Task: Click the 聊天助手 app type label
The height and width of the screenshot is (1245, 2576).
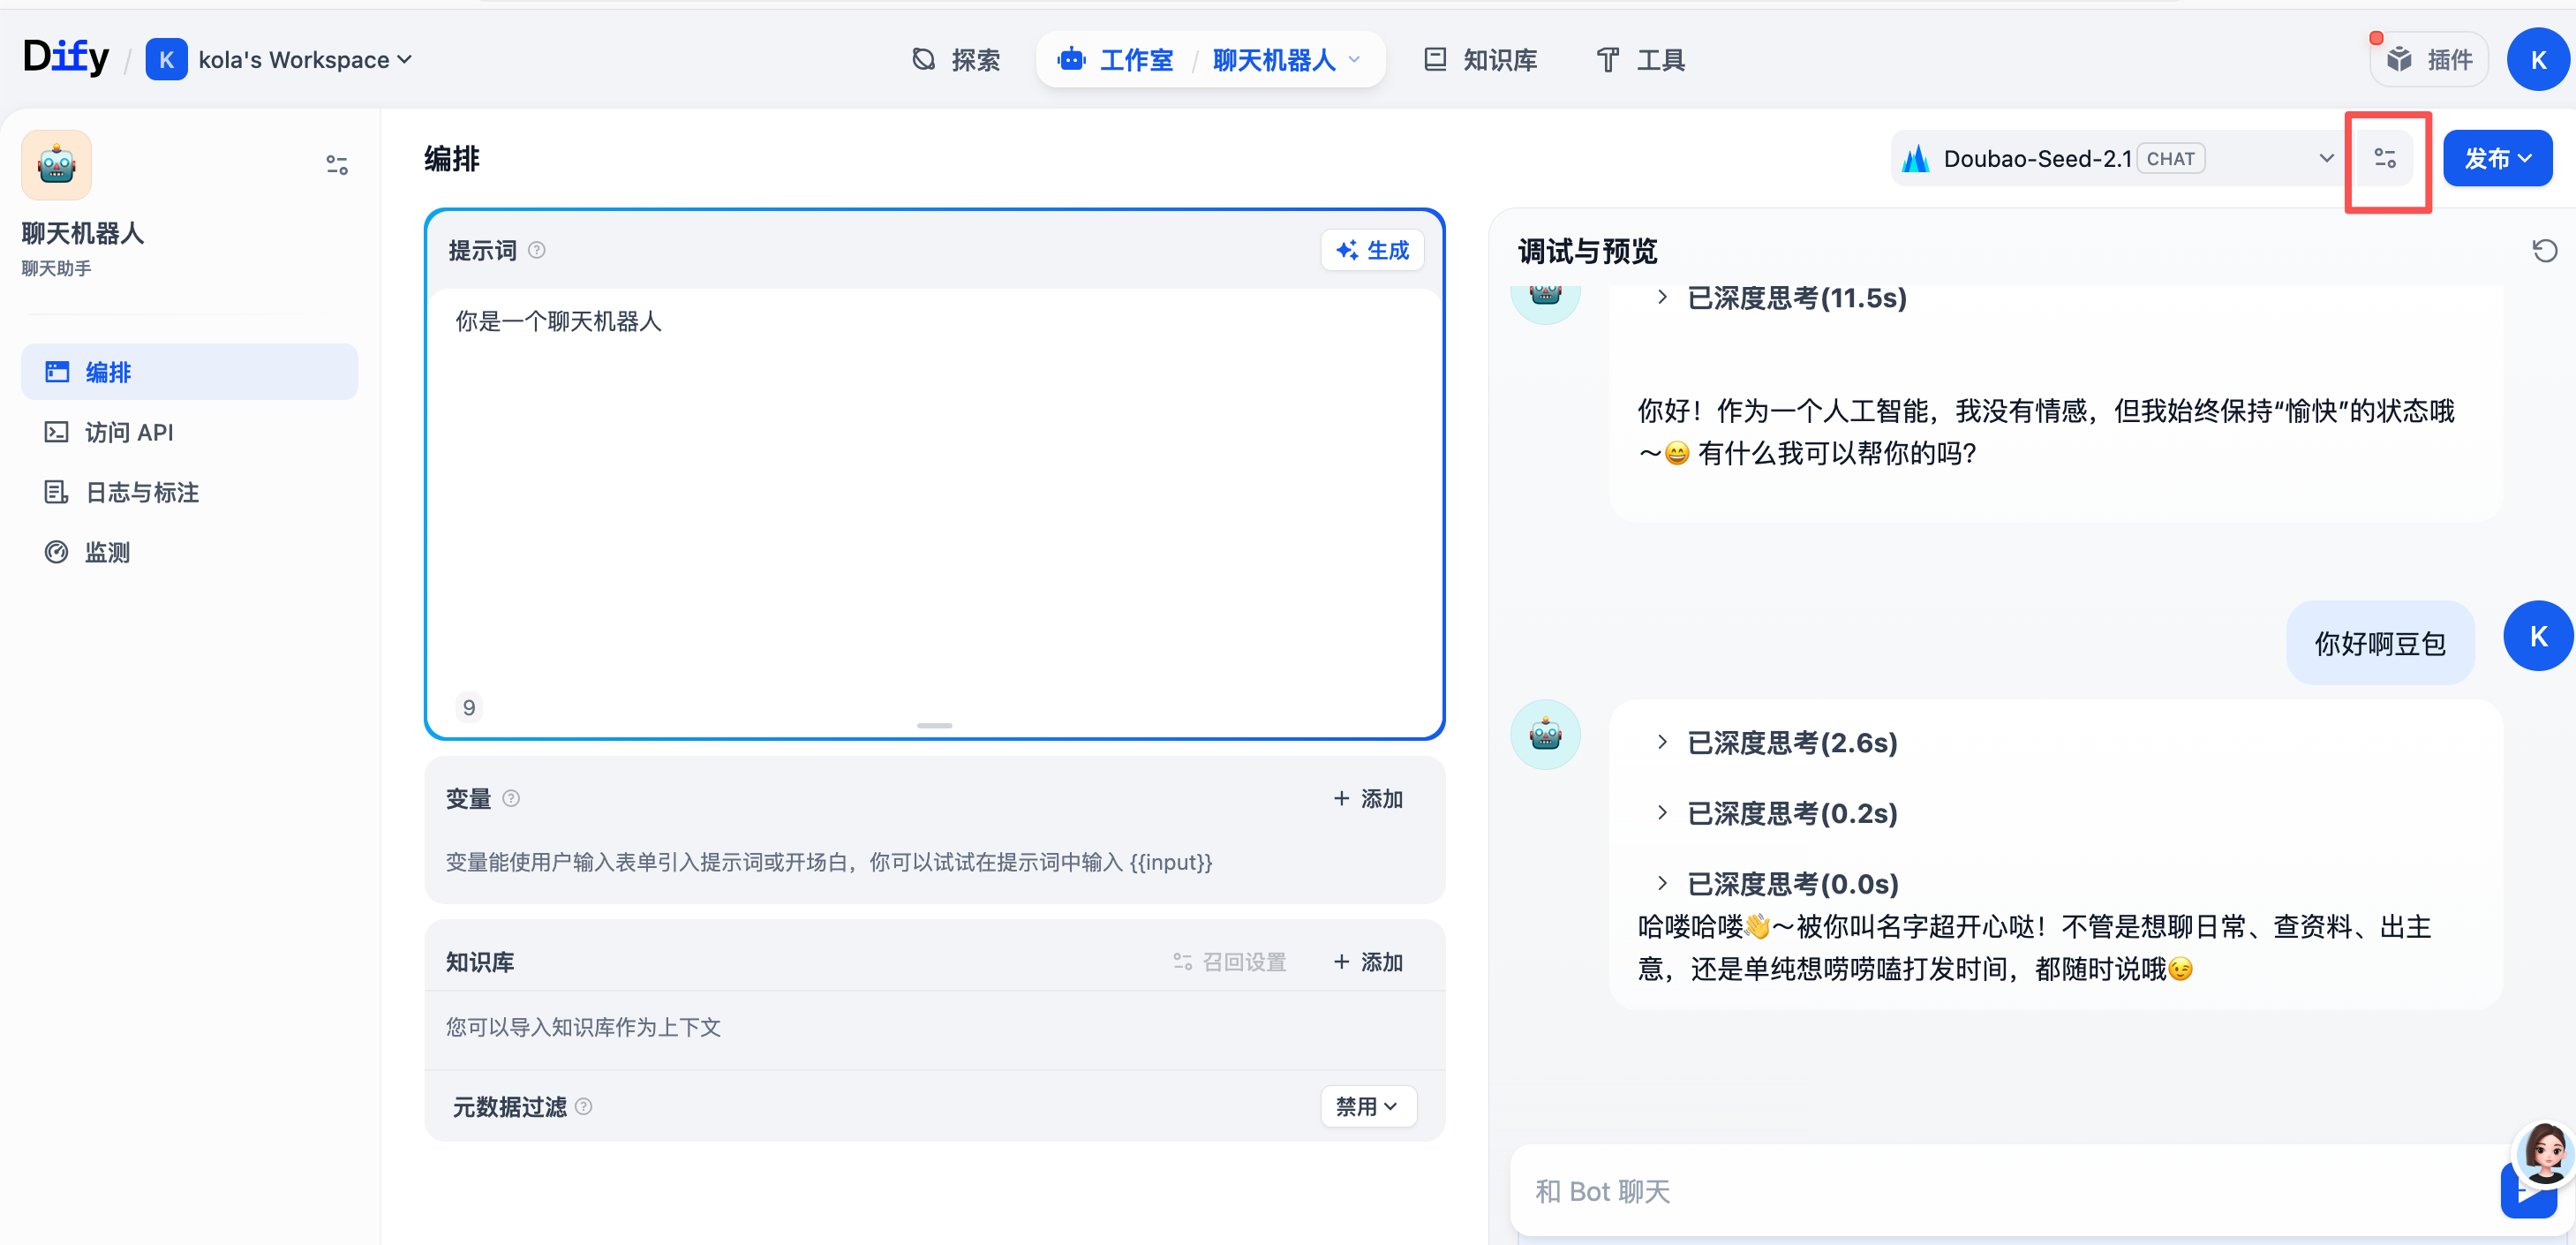Action: pyautogui.click(x=57, y=268)
